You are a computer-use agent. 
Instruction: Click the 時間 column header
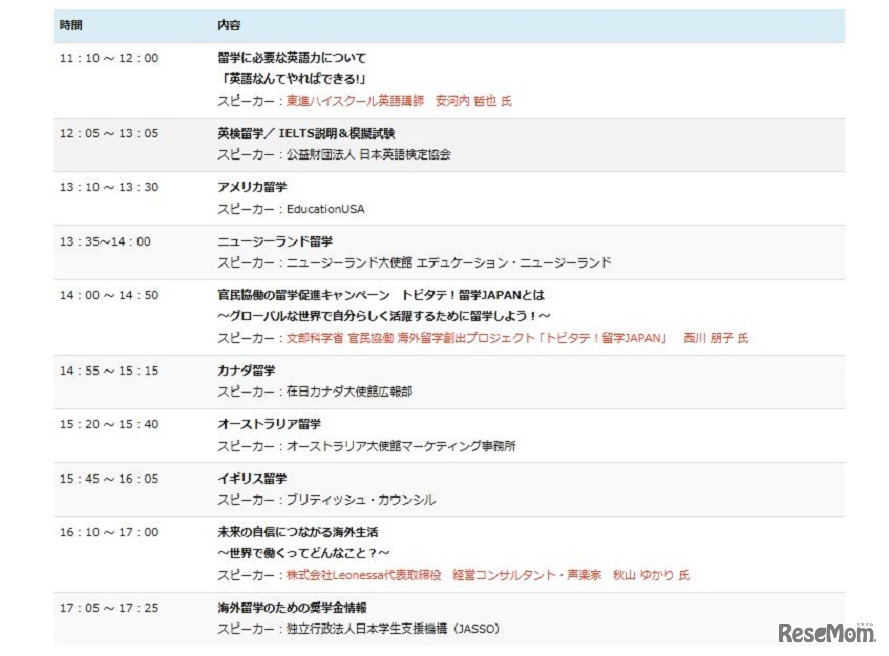(x=71, y=25)
